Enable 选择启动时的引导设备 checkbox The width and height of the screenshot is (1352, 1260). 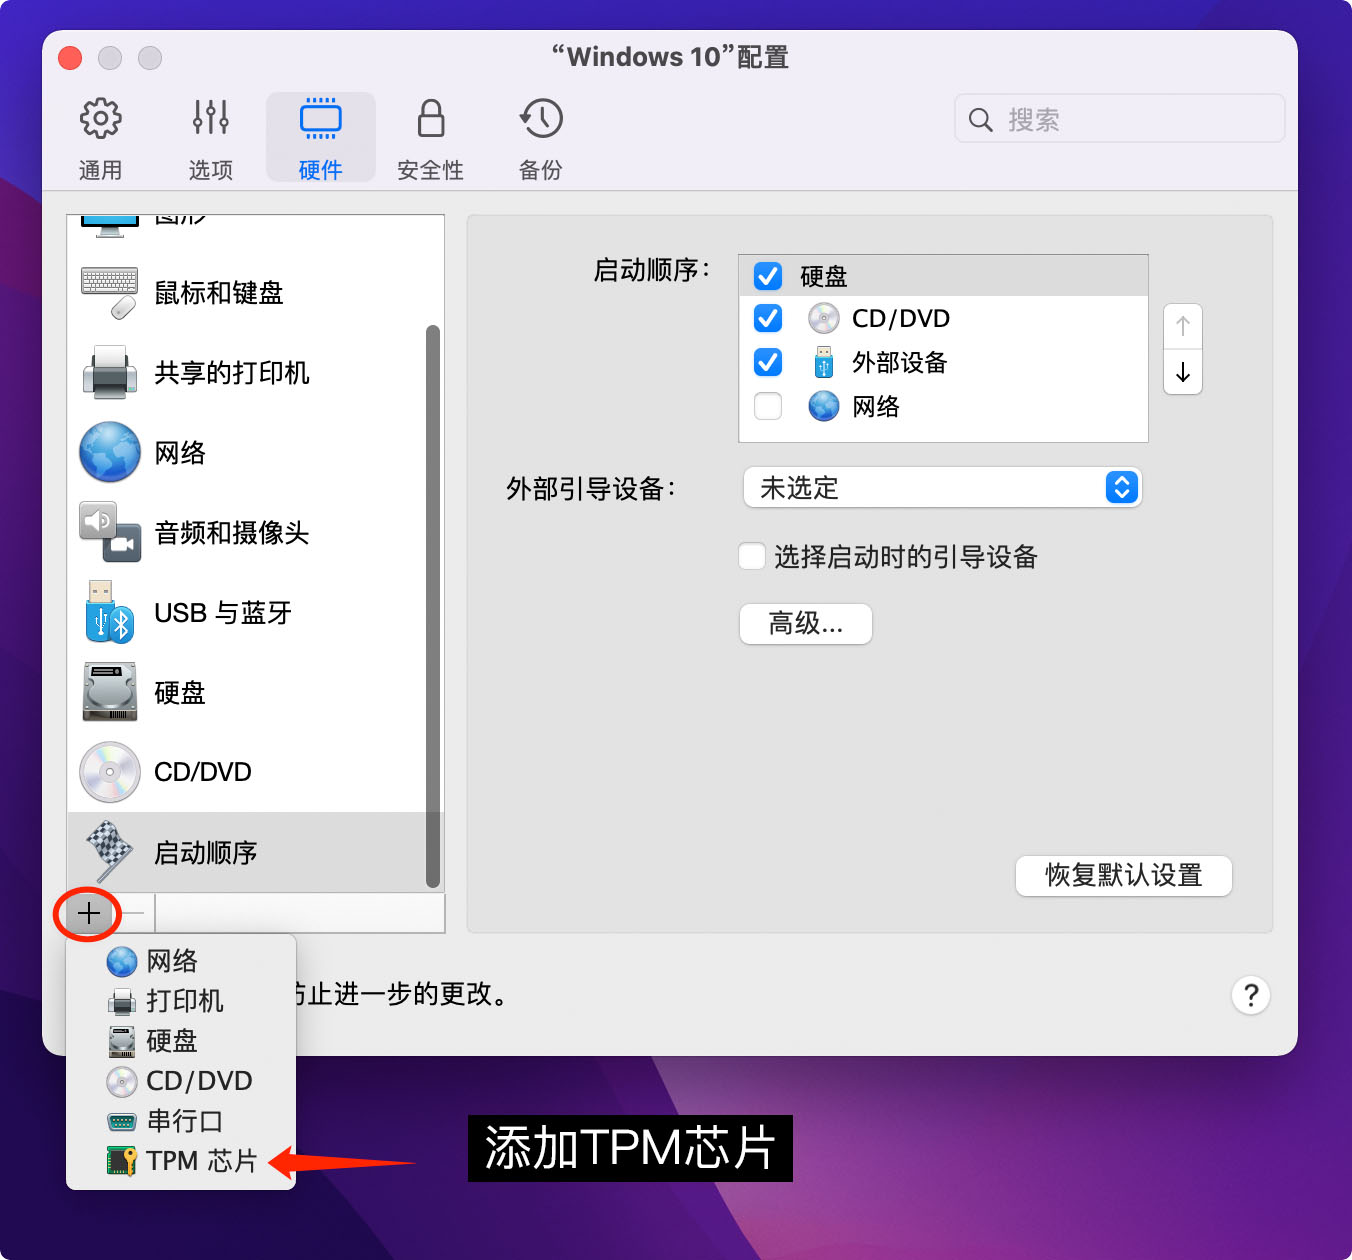pos(752,556)
